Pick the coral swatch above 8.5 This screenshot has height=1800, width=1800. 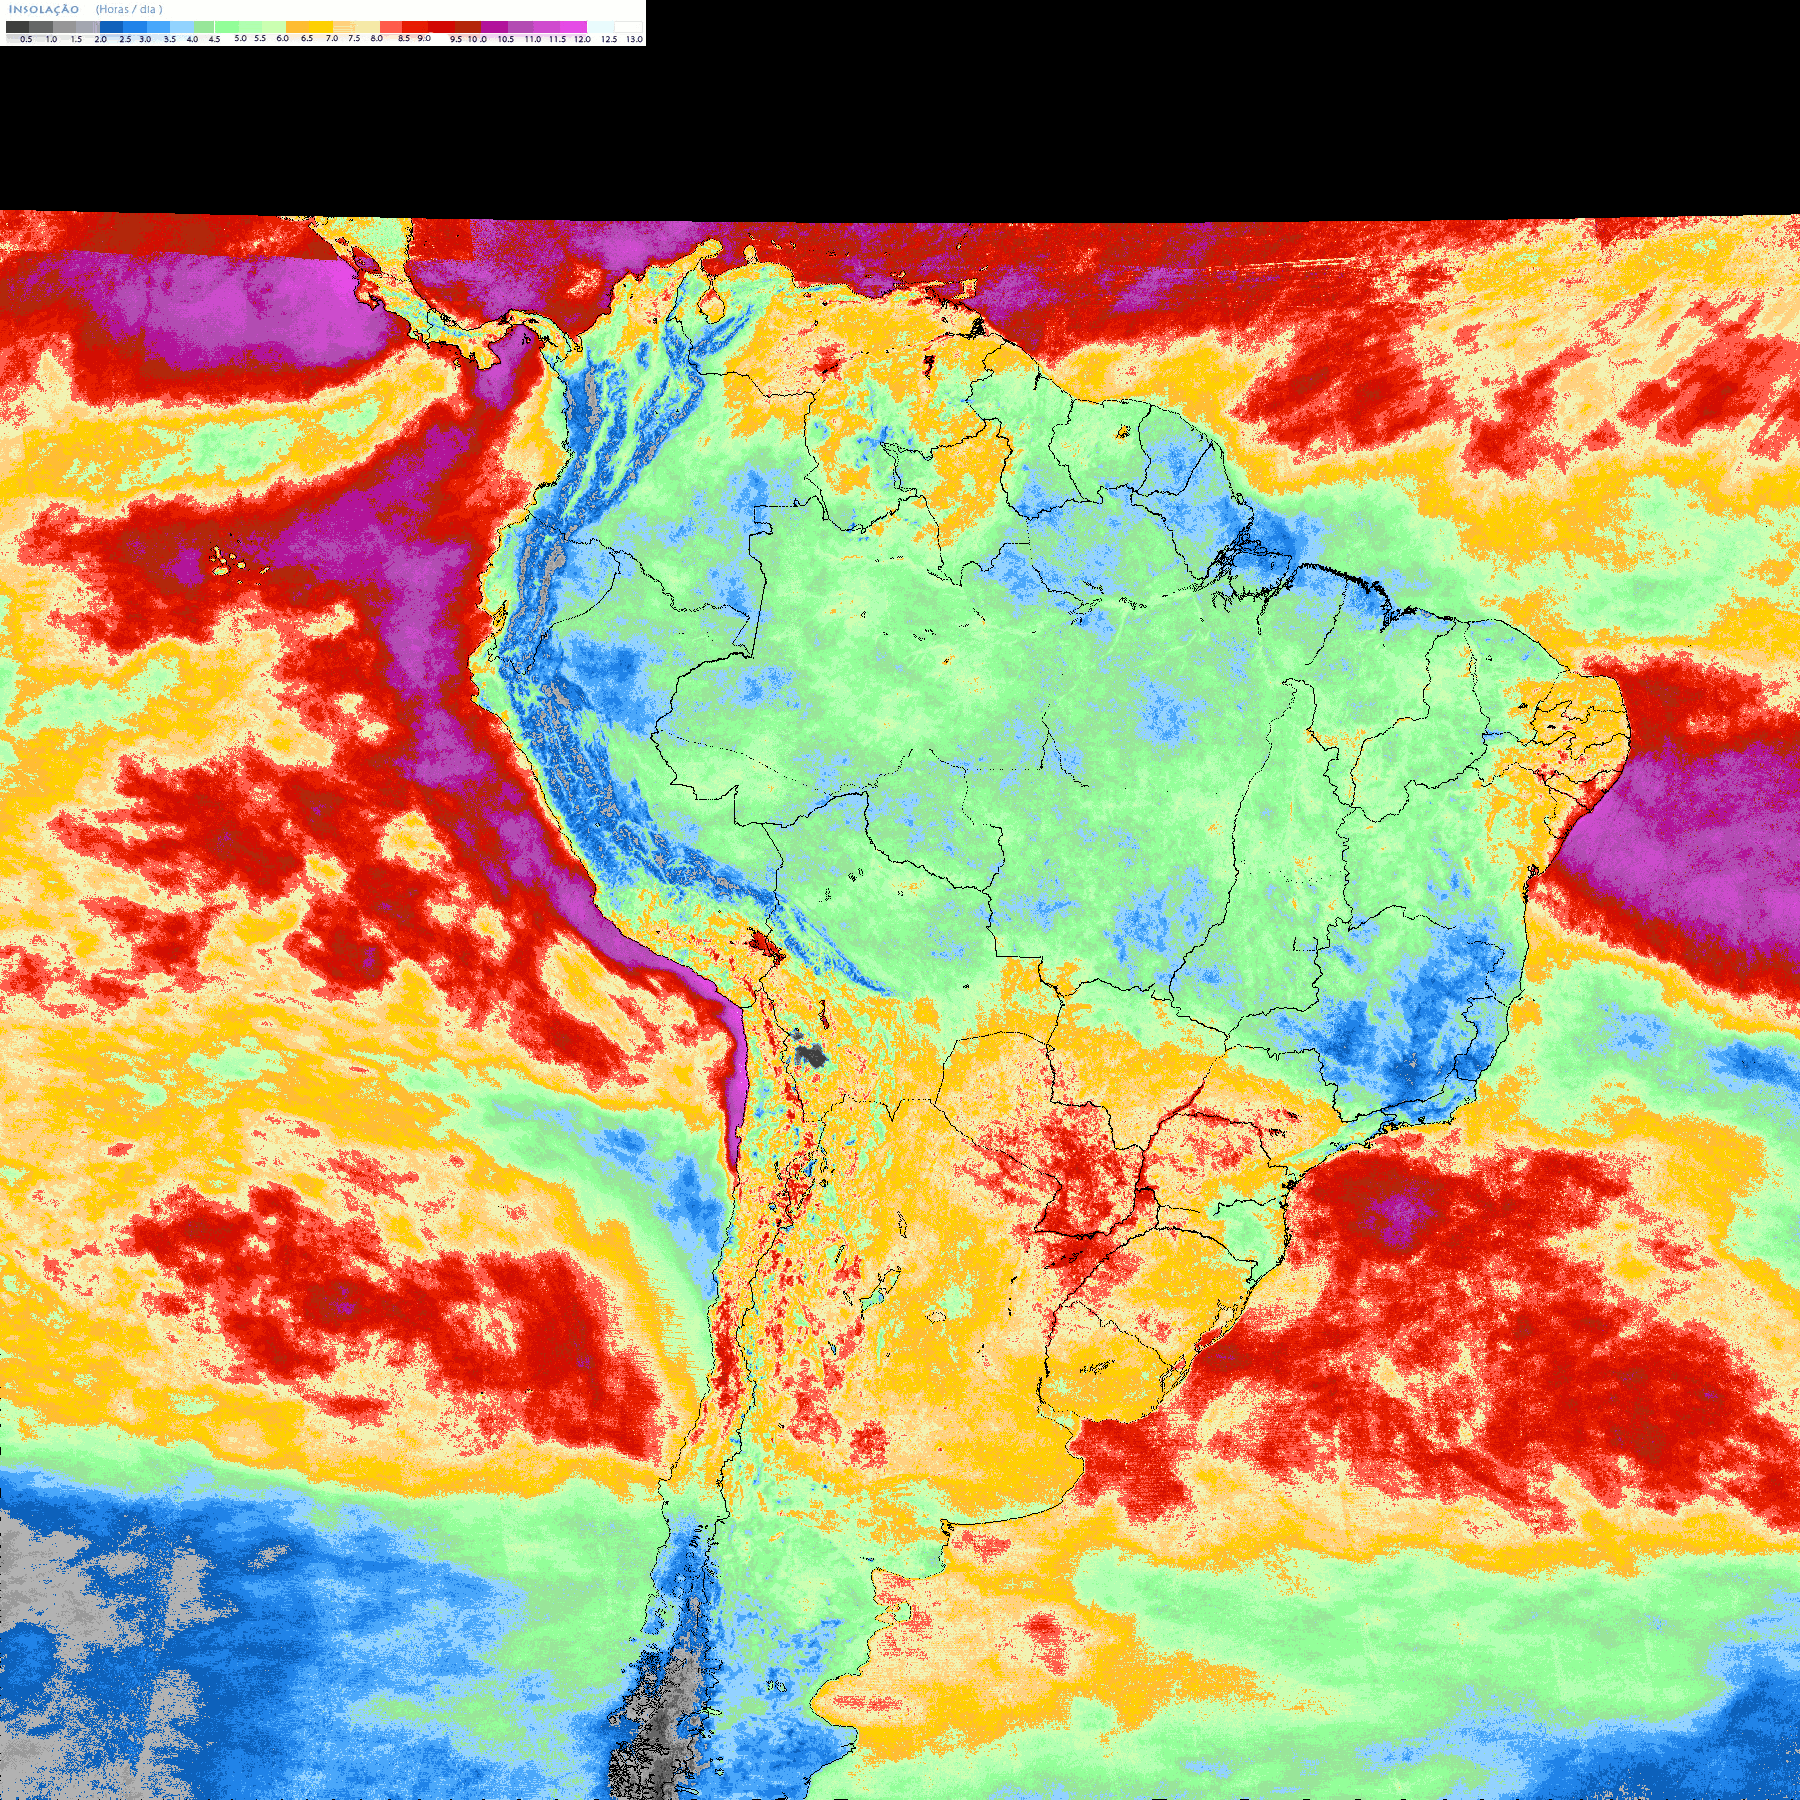[x=391, y=27]
